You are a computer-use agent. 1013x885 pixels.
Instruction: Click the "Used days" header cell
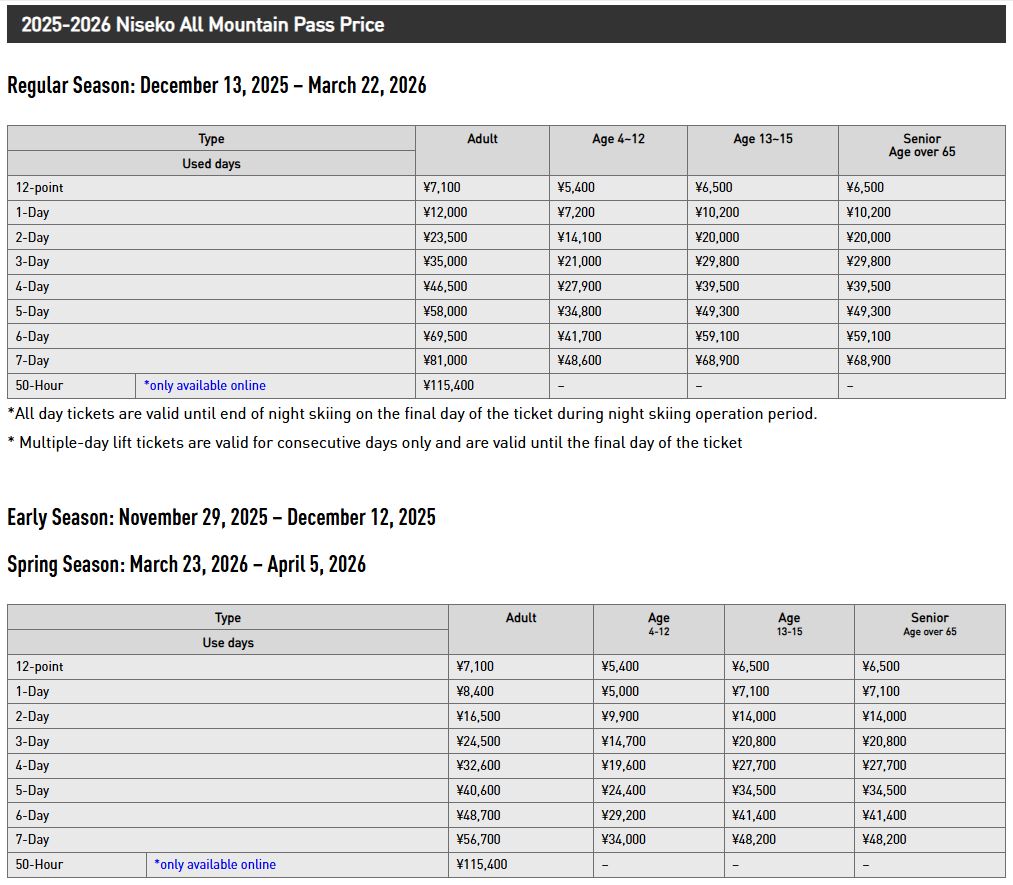[211, 164]
